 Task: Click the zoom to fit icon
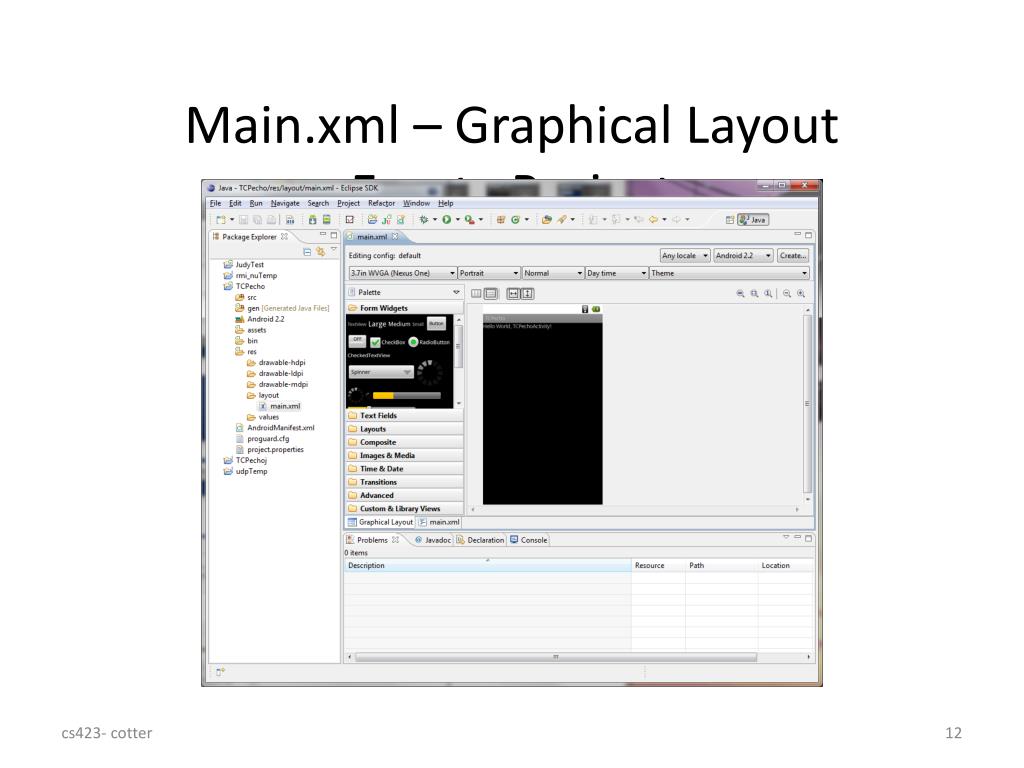tap(754, 294)
